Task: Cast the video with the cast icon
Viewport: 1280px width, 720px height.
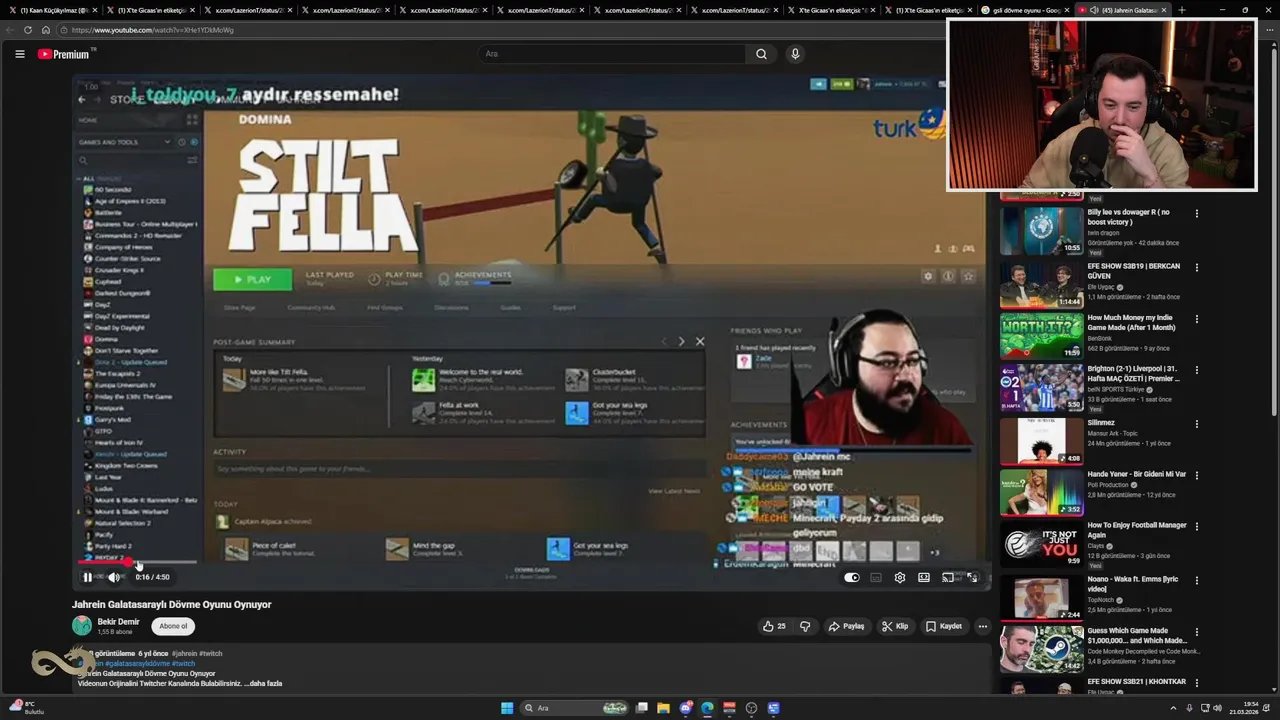Action: tap(948, 577)
